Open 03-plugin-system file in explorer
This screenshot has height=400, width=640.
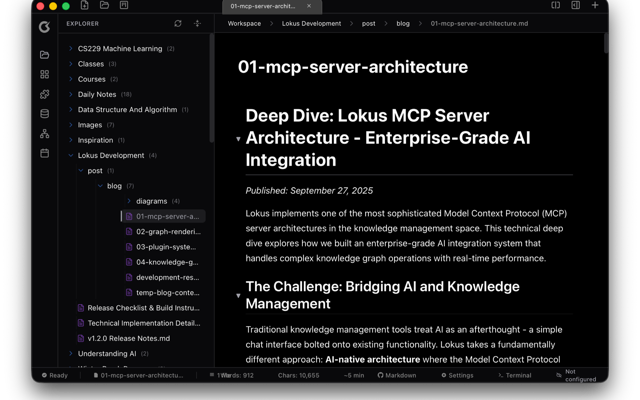click(x=166, y=247)
